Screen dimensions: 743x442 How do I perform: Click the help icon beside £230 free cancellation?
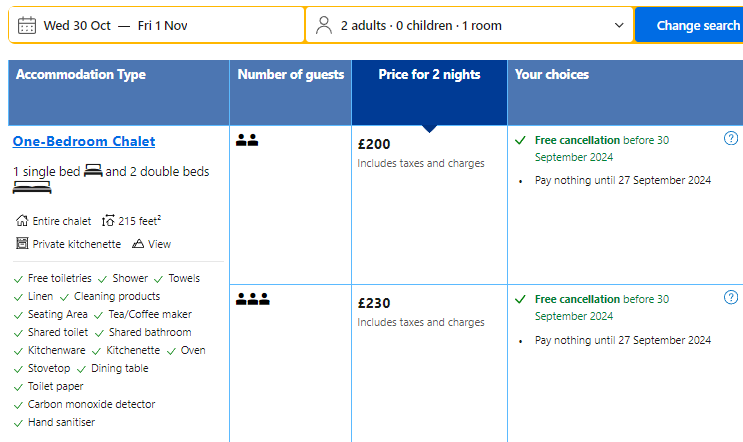(x=730, y=298)
